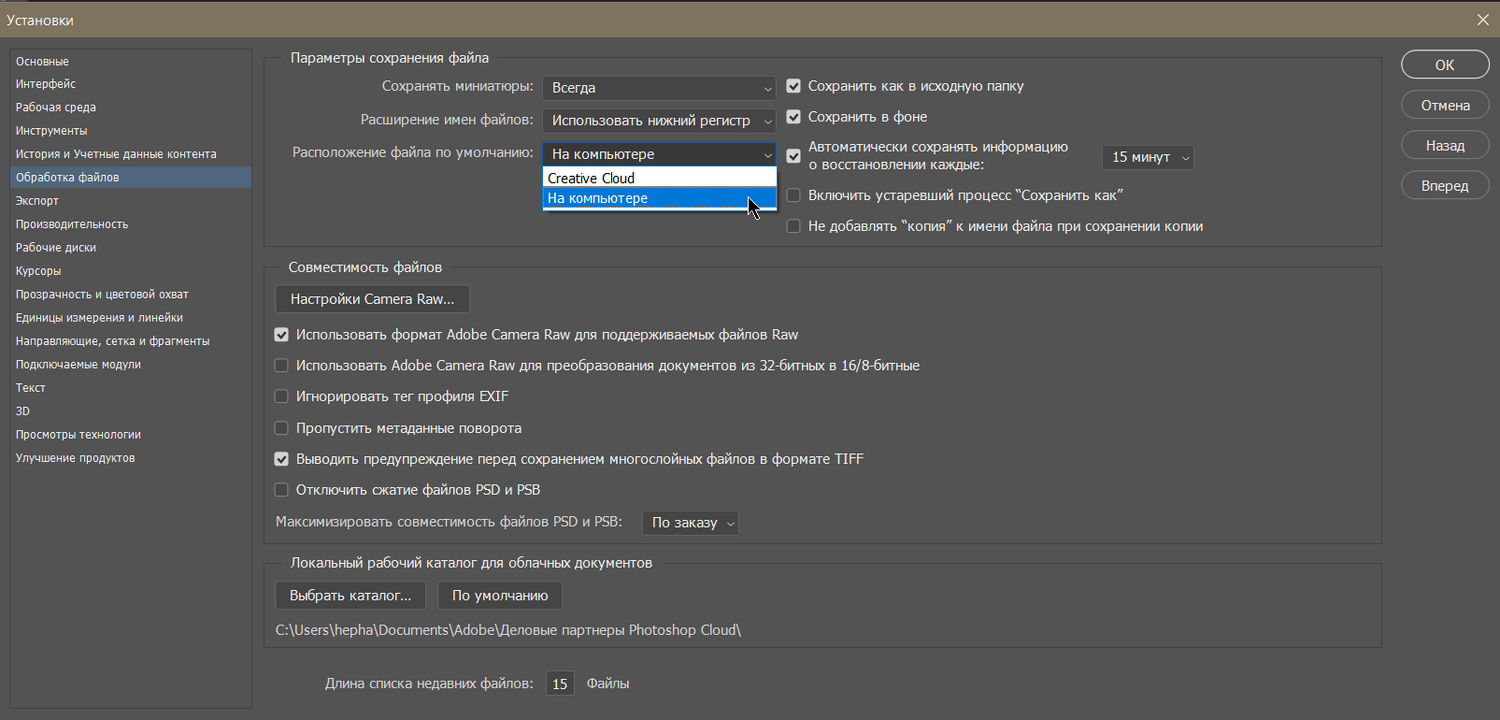Open Максимизировать совместимость По заказу dropdown
The width and height of the screenshot is (1500, 720).
[x=690, y=522]
